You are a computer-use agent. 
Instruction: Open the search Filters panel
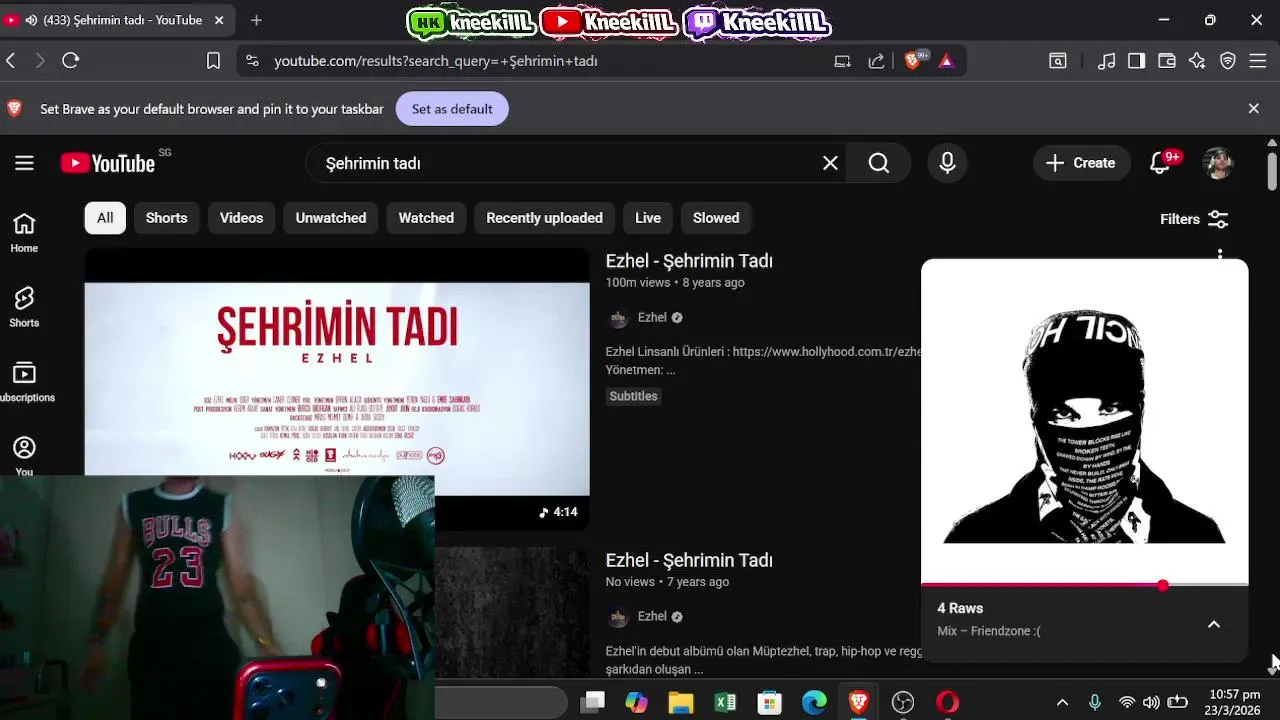(x=1194, y=219)
